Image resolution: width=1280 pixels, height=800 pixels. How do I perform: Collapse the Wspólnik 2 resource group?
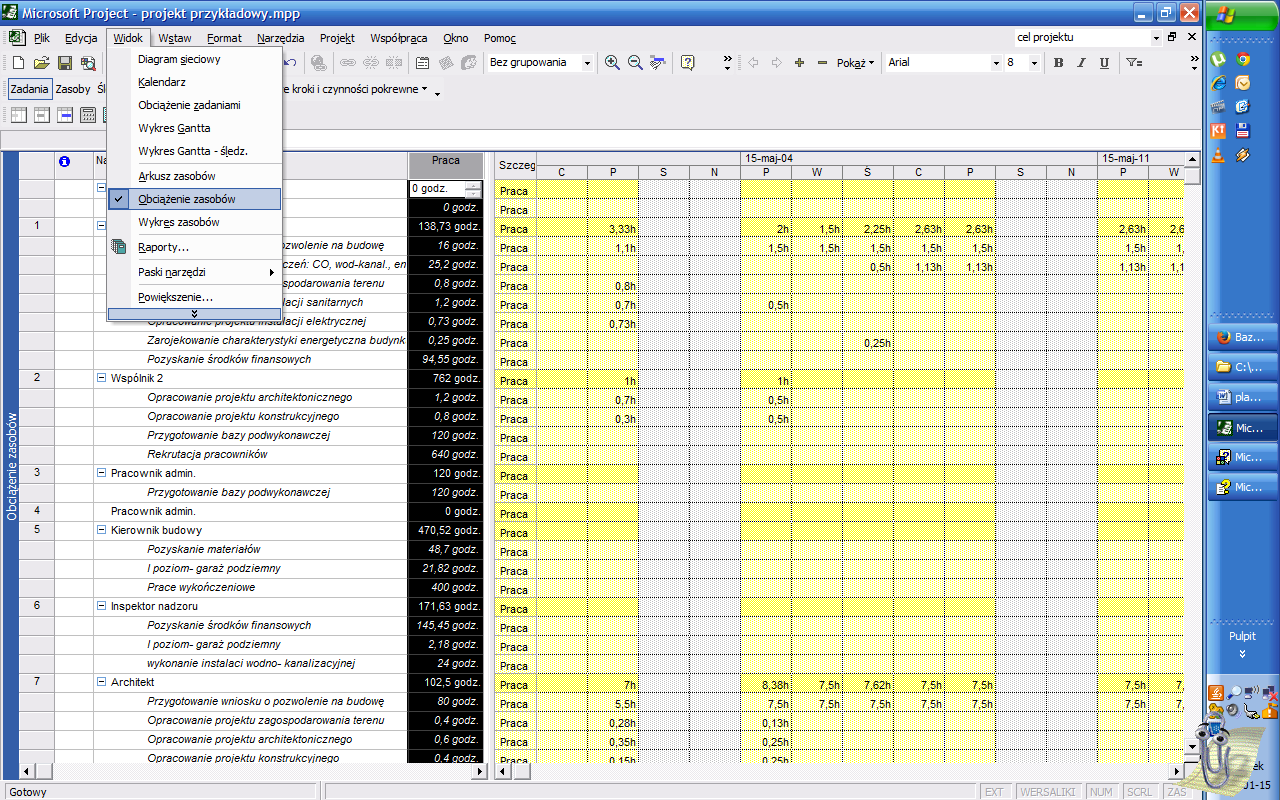click(101, 378)
